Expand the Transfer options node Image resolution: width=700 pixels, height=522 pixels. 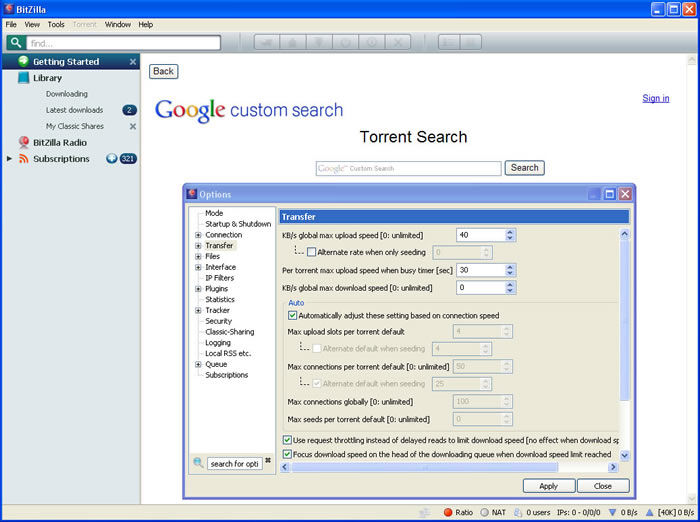point(198,246)
